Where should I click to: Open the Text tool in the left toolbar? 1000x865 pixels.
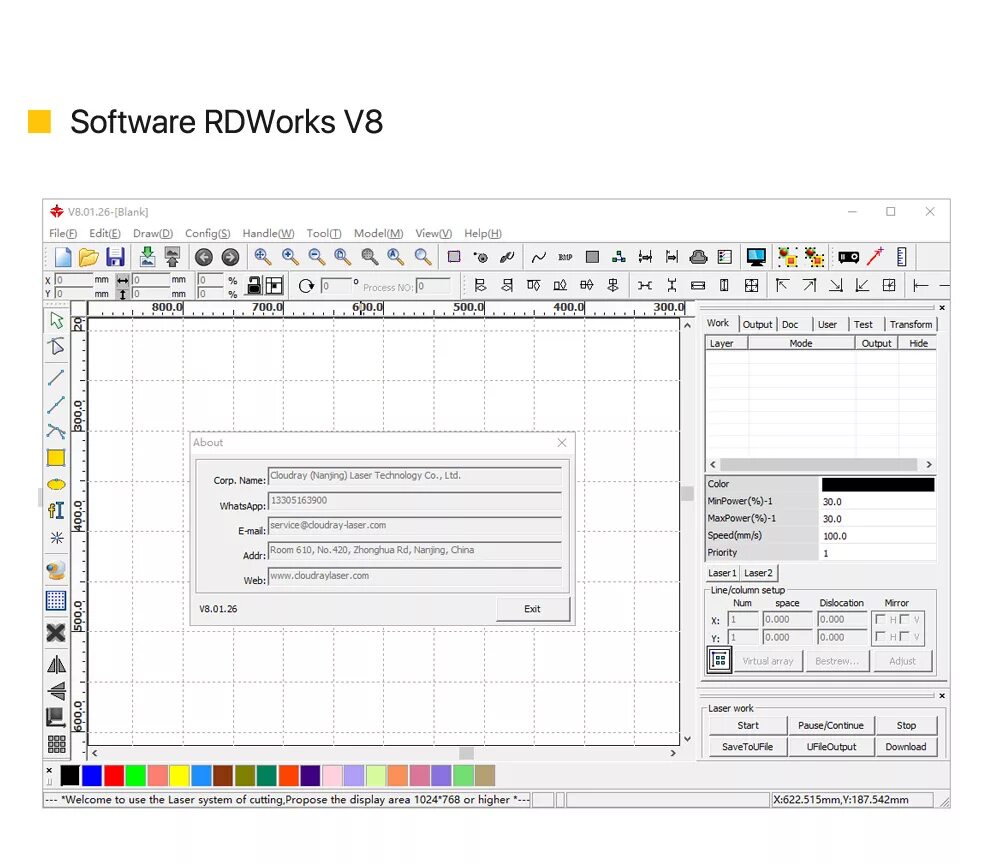[57, 511]
